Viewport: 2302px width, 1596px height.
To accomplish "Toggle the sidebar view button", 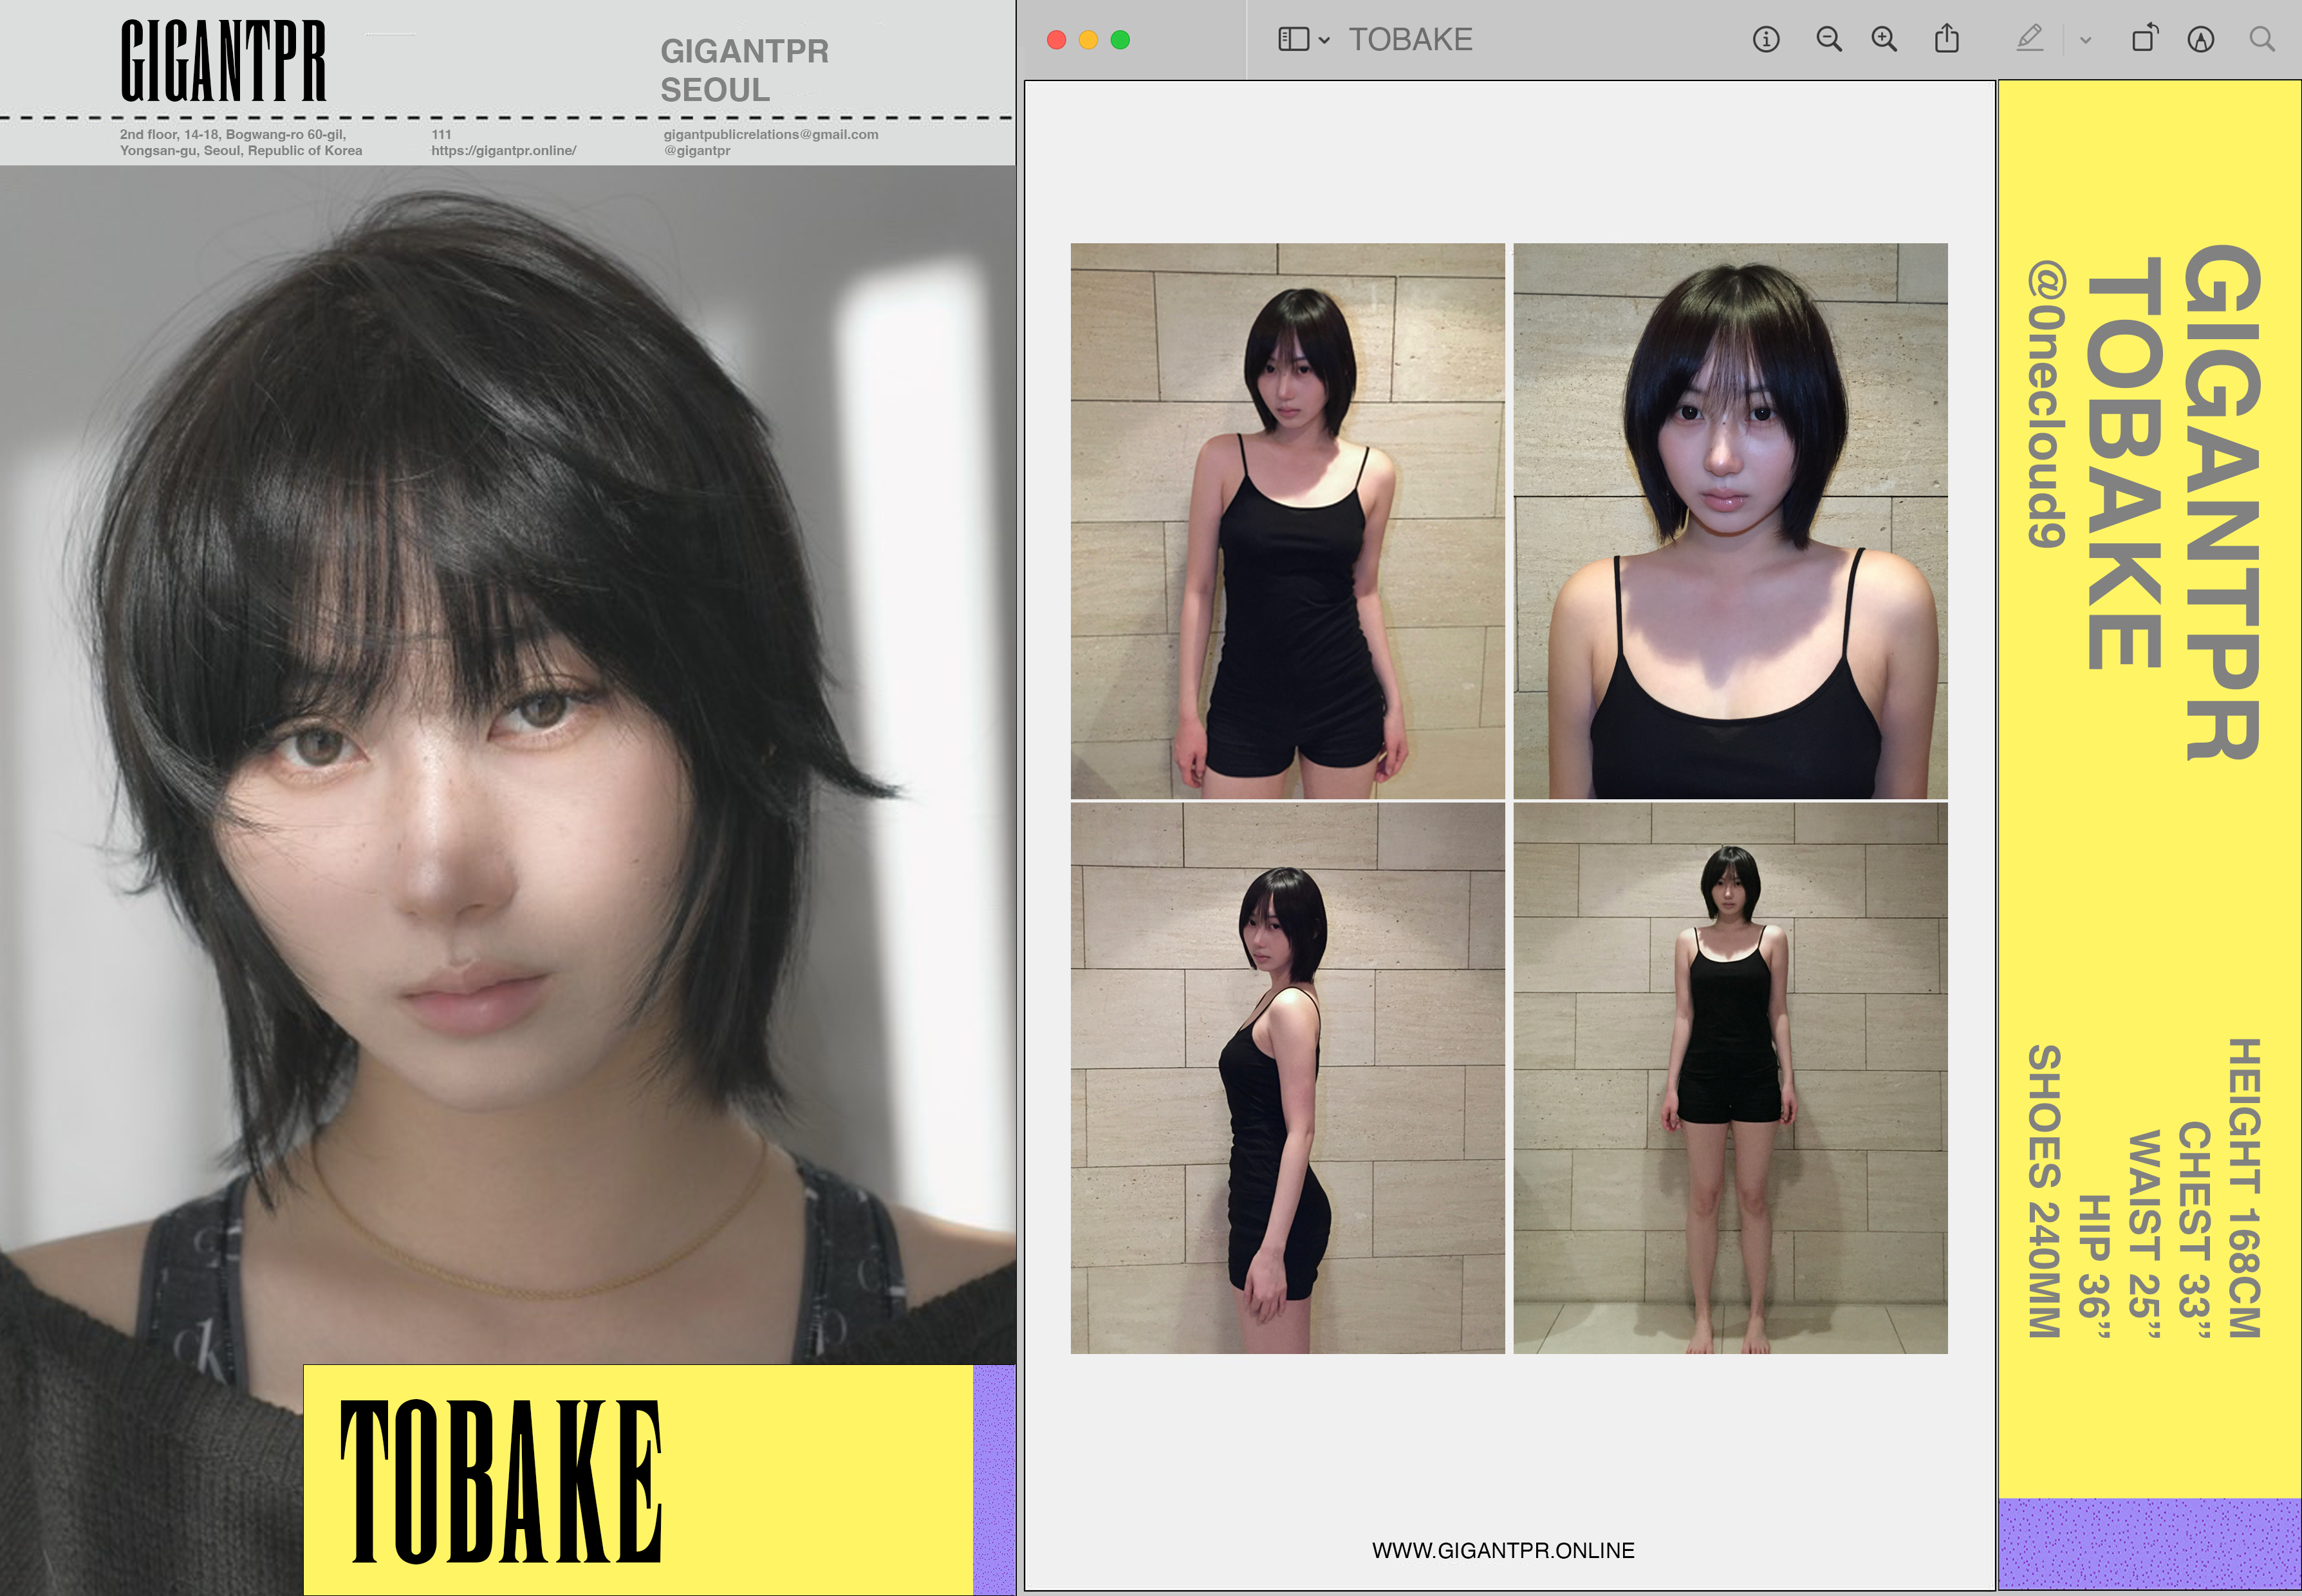I will pyautogui.click(x=1293, y=40).
